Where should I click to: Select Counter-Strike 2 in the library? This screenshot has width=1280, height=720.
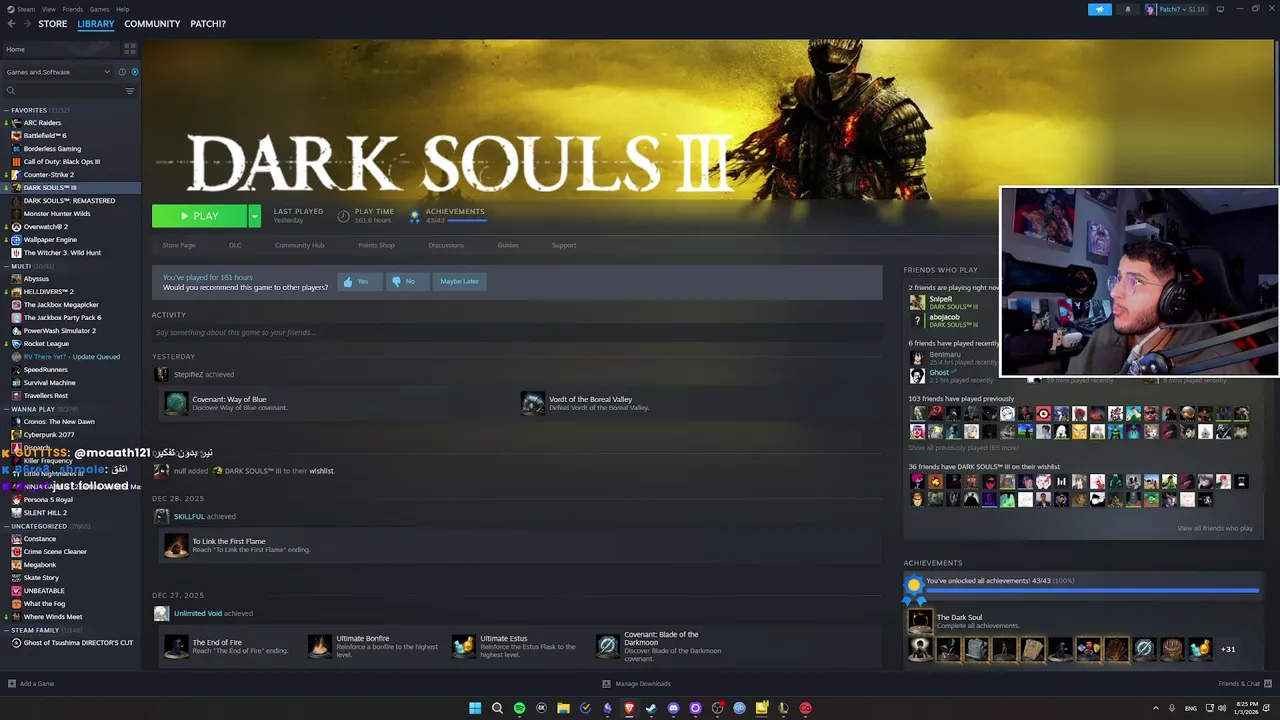pyautogui.click(x=48, y=175)
